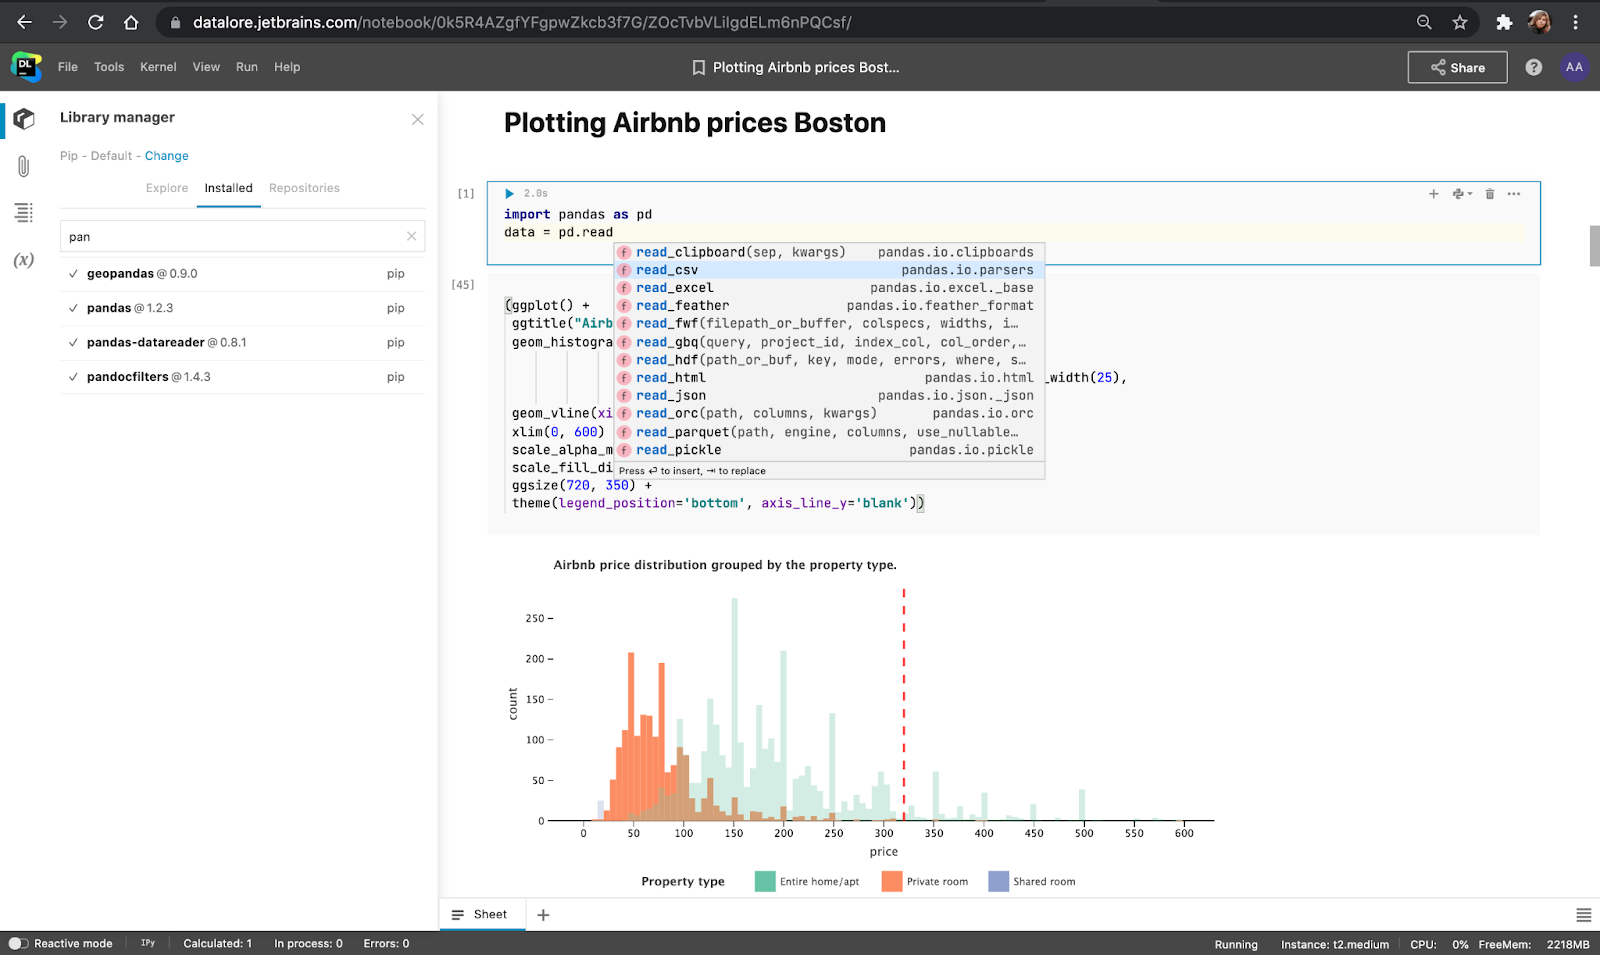Select read_csv from autocomplete list
Image resolution: width=1600 pixels, height=955 pixels.
[x=667, y=270]
